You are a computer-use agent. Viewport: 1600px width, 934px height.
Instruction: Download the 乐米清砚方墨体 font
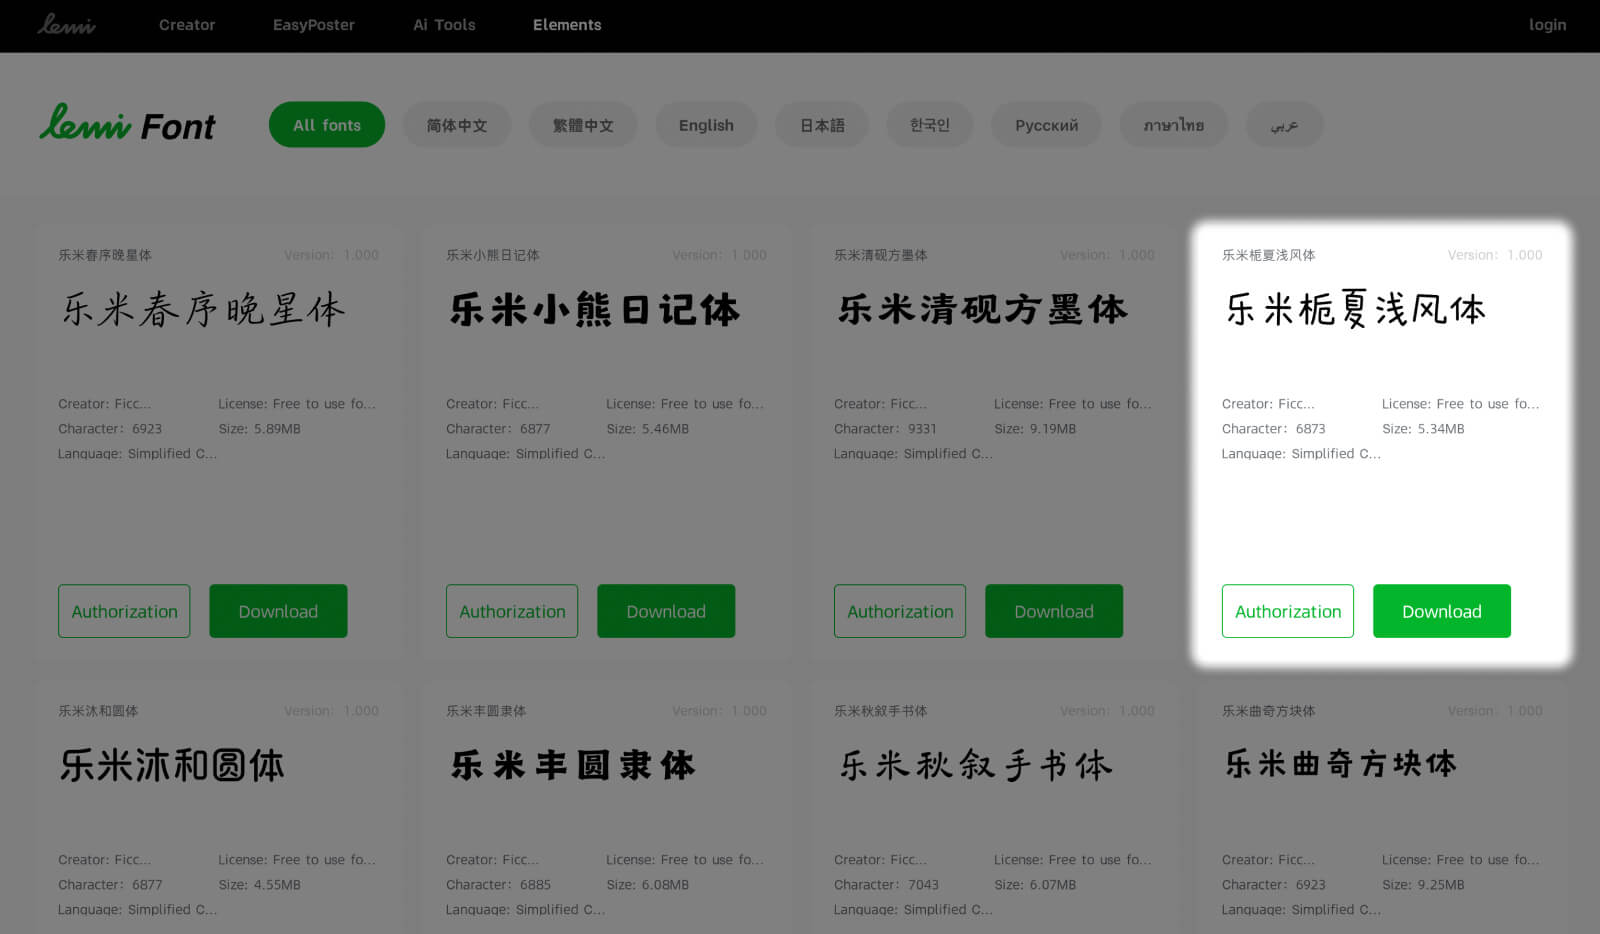coord(1054,611)
